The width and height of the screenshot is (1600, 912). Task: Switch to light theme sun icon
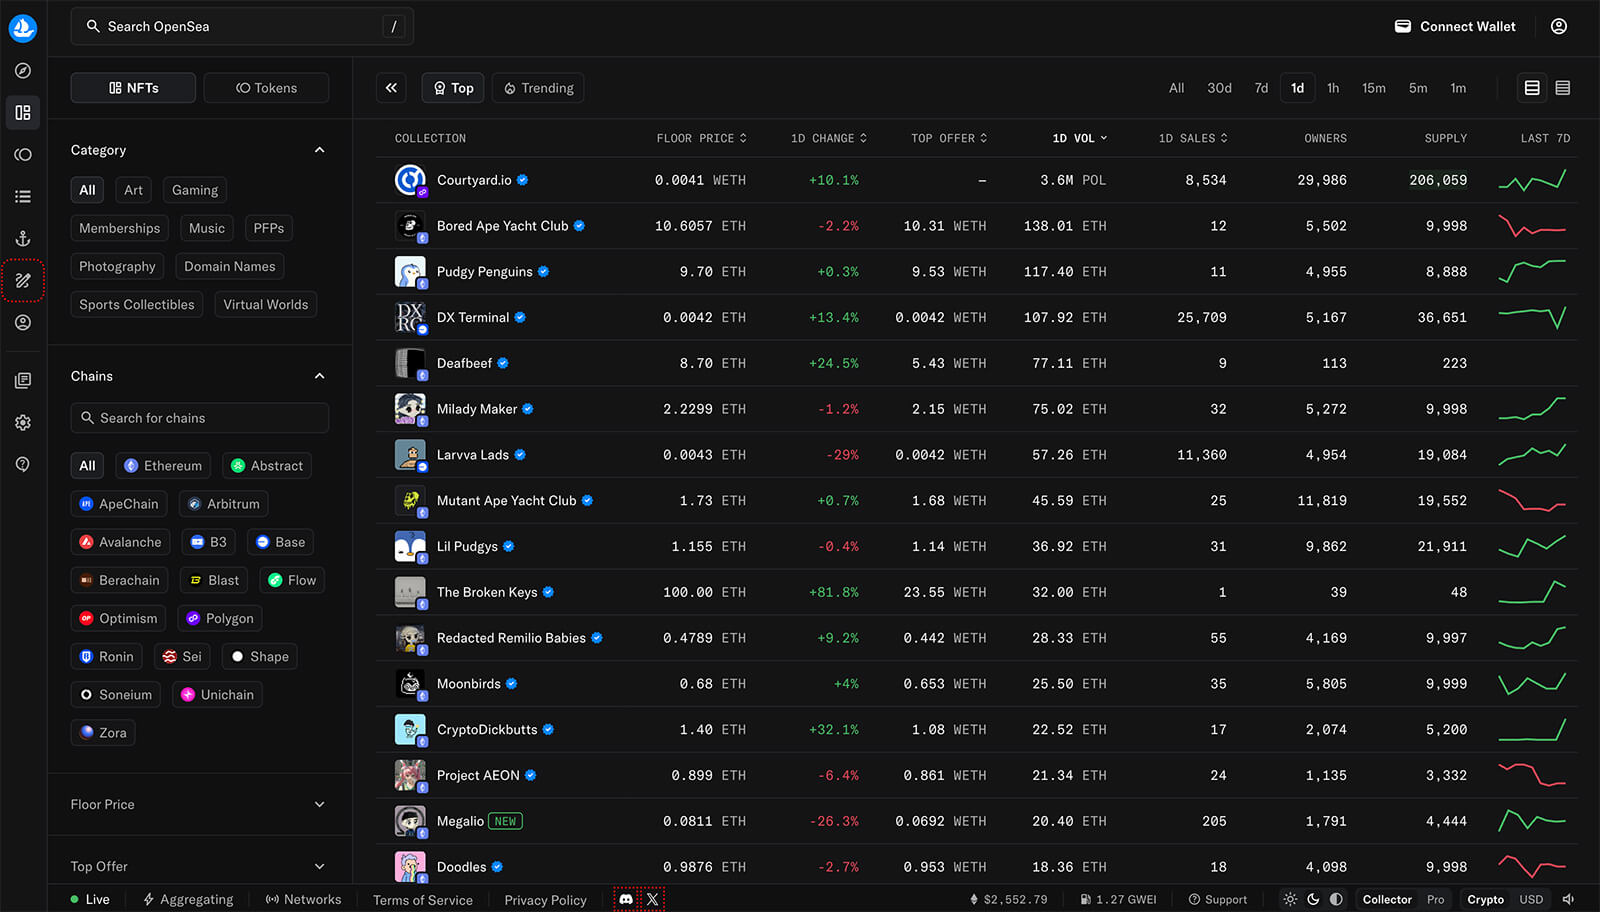(x=1290, y=899)
